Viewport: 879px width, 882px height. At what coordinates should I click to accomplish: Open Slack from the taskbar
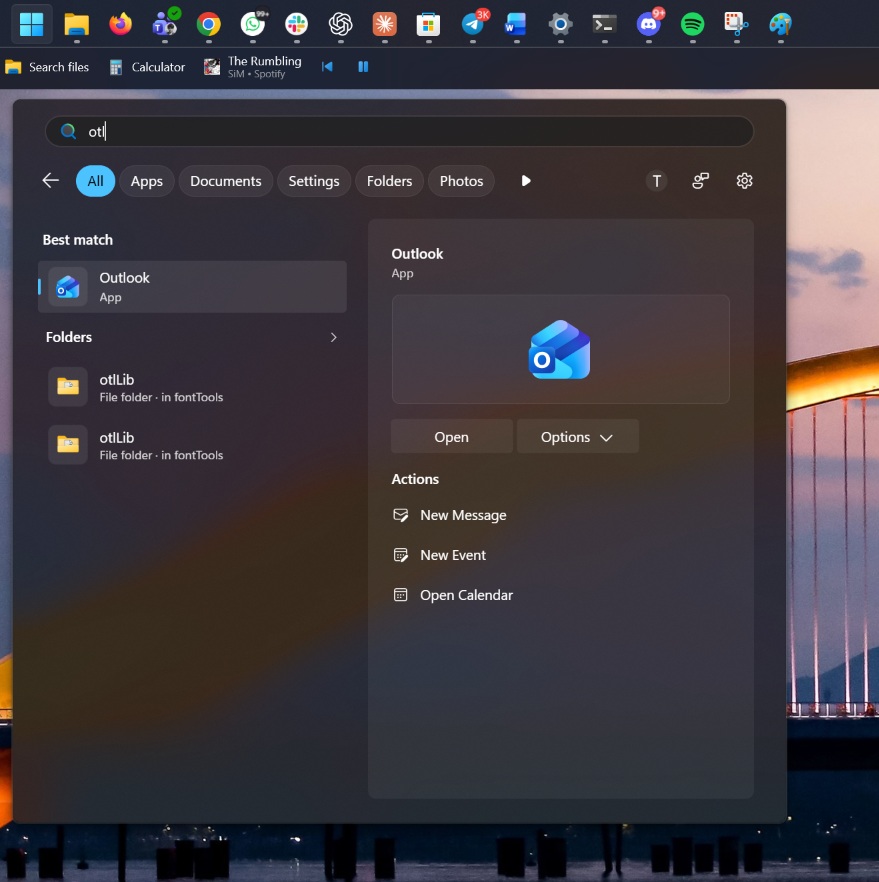click(297, 24)
